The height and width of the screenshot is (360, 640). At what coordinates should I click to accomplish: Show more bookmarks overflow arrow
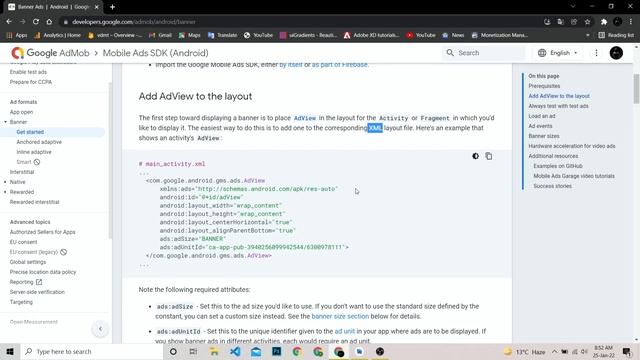coord(587,35)
